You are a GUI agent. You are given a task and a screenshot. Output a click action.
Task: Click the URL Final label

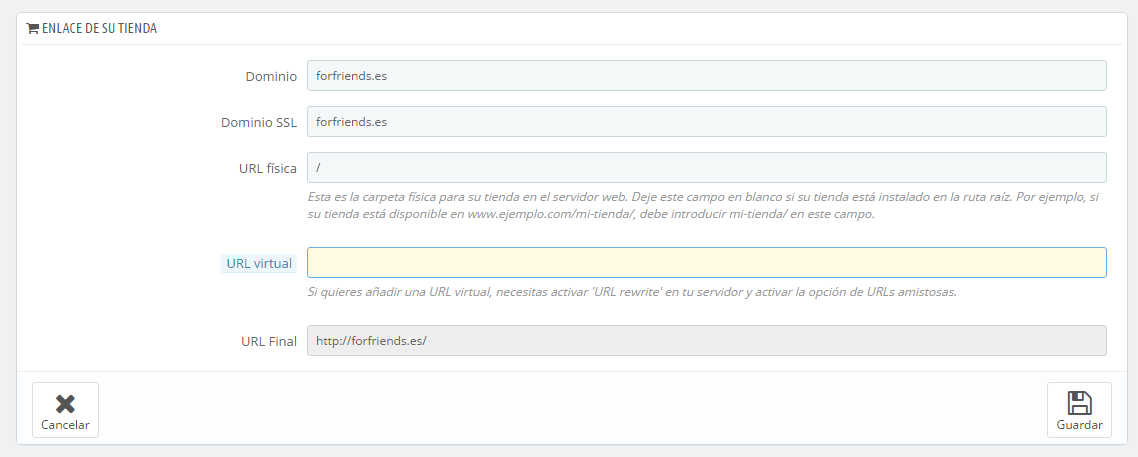269,341
